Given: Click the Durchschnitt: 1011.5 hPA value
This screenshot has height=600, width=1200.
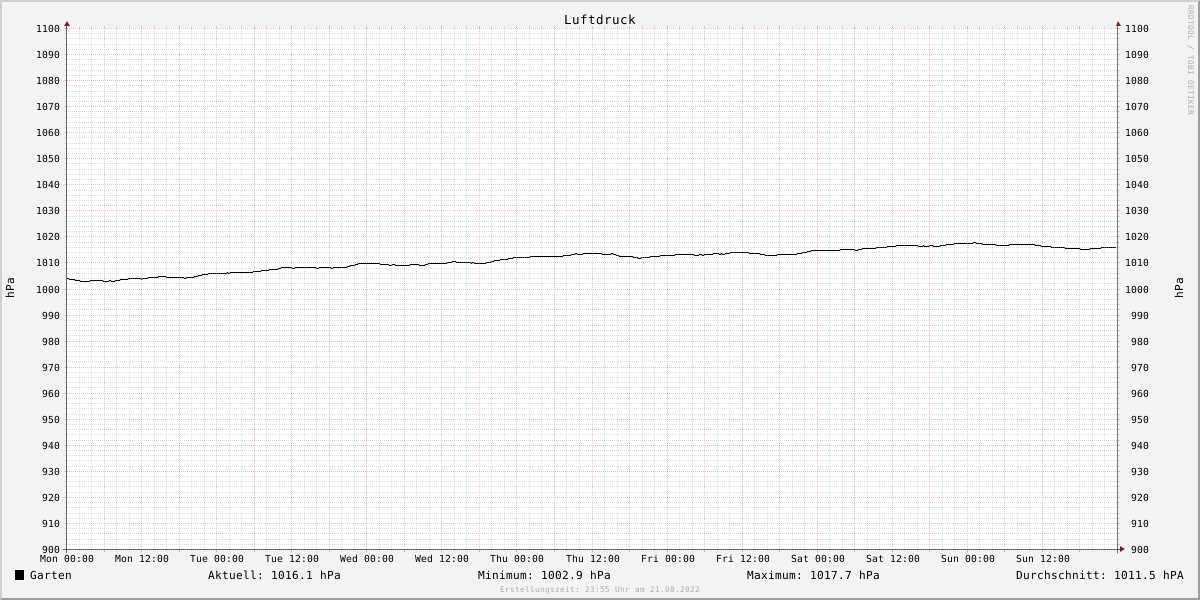Looking at the screenshot, I should pyautogui.click(x=1100, y=575).
